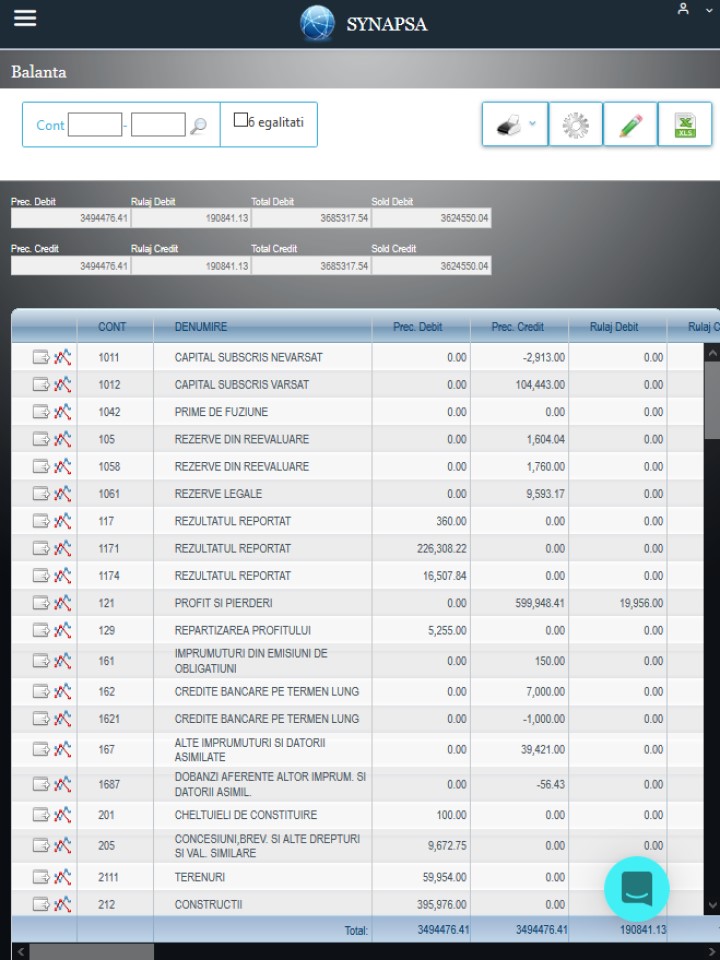Sort by Rulaj Debit column header
This screenshot has height=960, width=720.
(614, 327)
